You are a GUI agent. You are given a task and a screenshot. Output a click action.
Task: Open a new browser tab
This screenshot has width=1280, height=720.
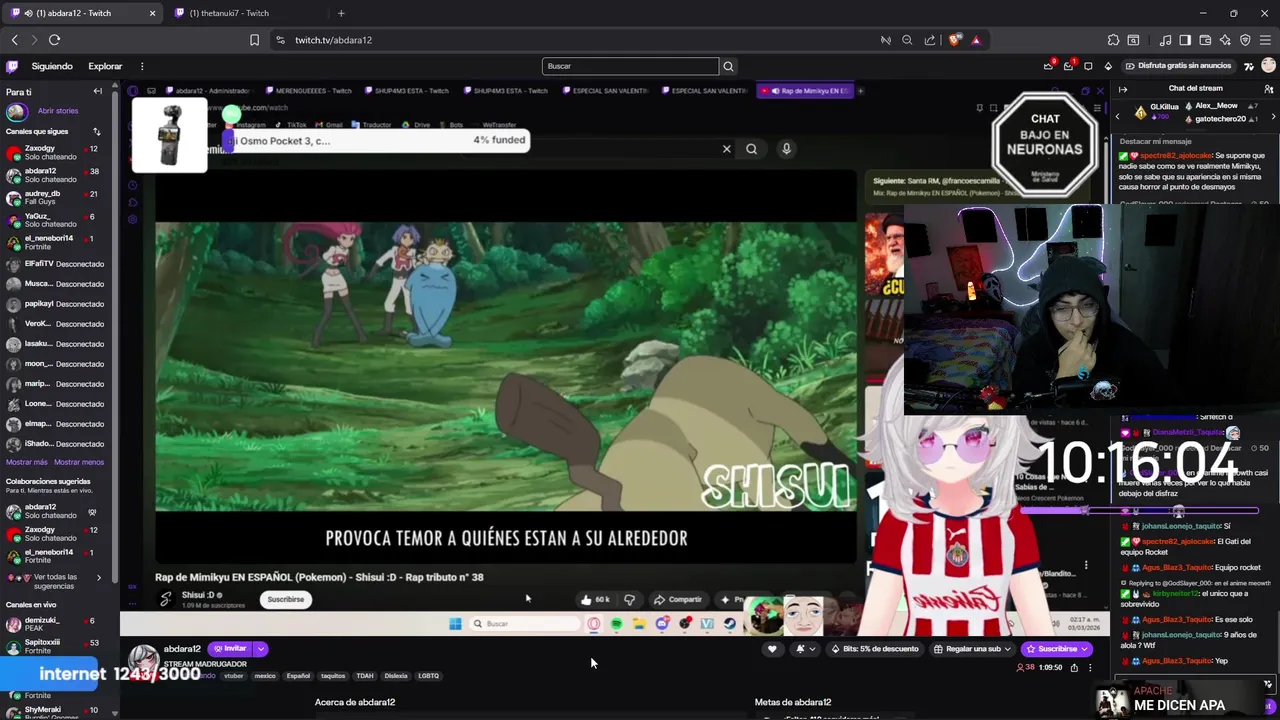341,13
